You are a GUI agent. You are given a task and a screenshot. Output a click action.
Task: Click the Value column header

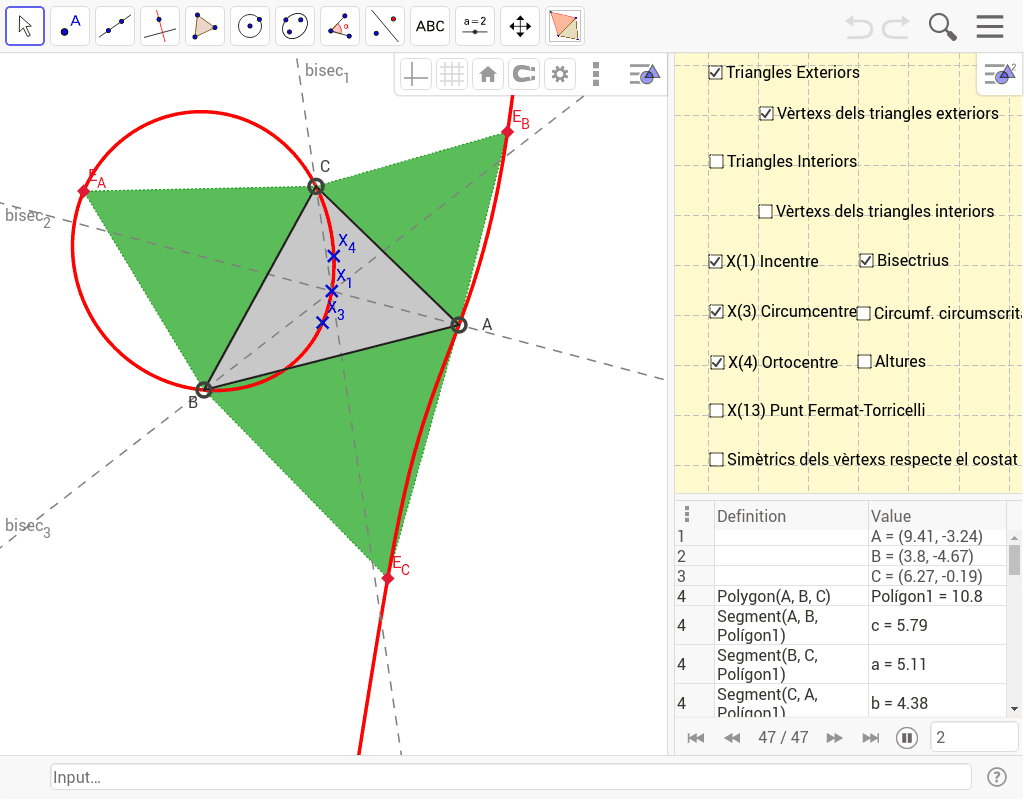(x=890, y=516)
